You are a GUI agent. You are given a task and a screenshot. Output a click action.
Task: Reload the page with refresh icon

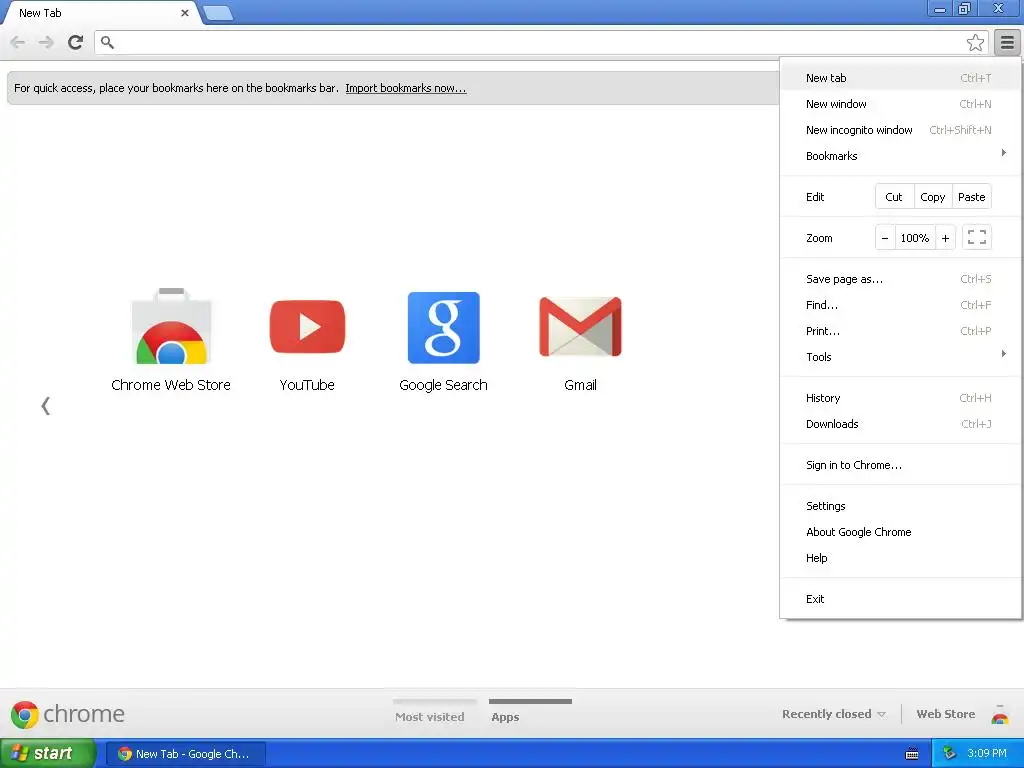(x=75, y=42)
